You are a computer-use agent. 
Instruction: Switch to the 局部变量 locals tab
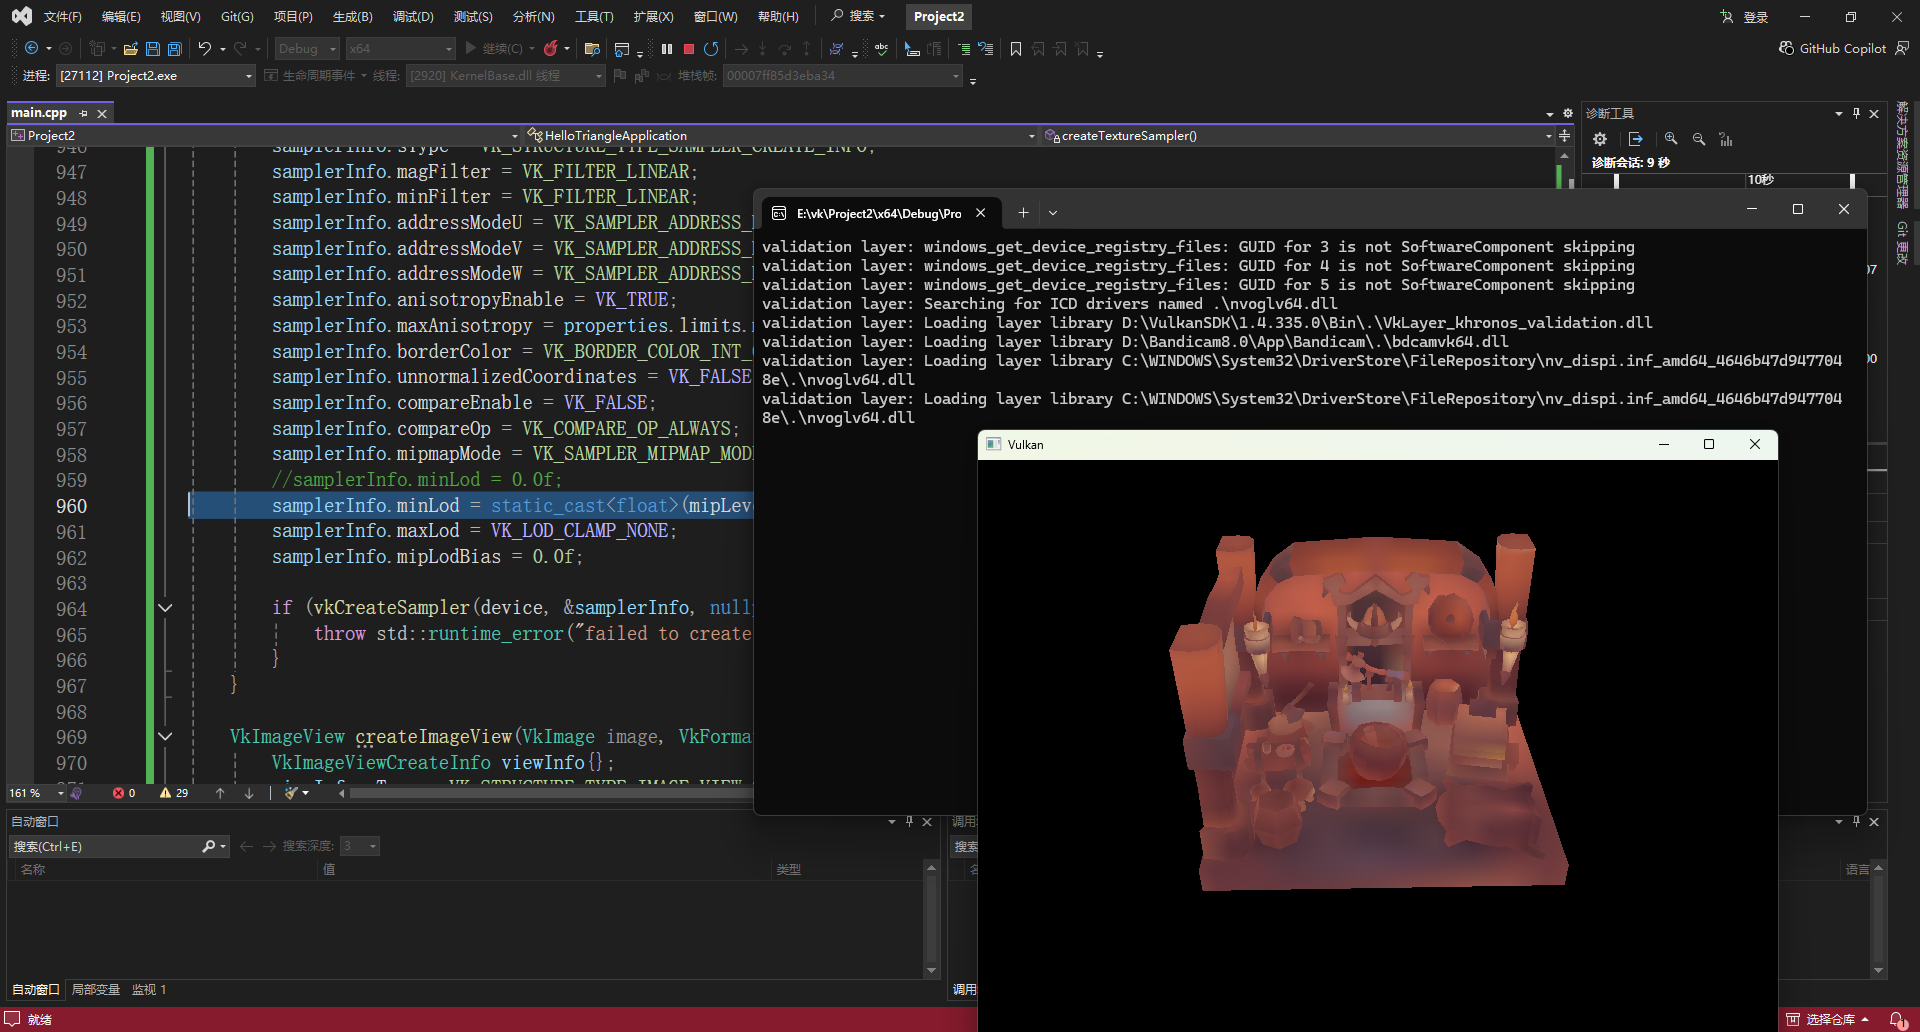click(96, 989)
